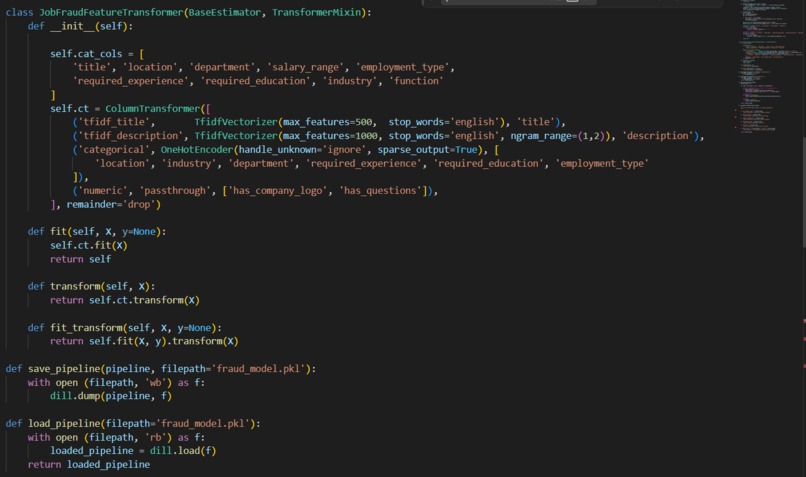Click the 'rb' file mode string
806x477 pixels.
tap(155, 437)
